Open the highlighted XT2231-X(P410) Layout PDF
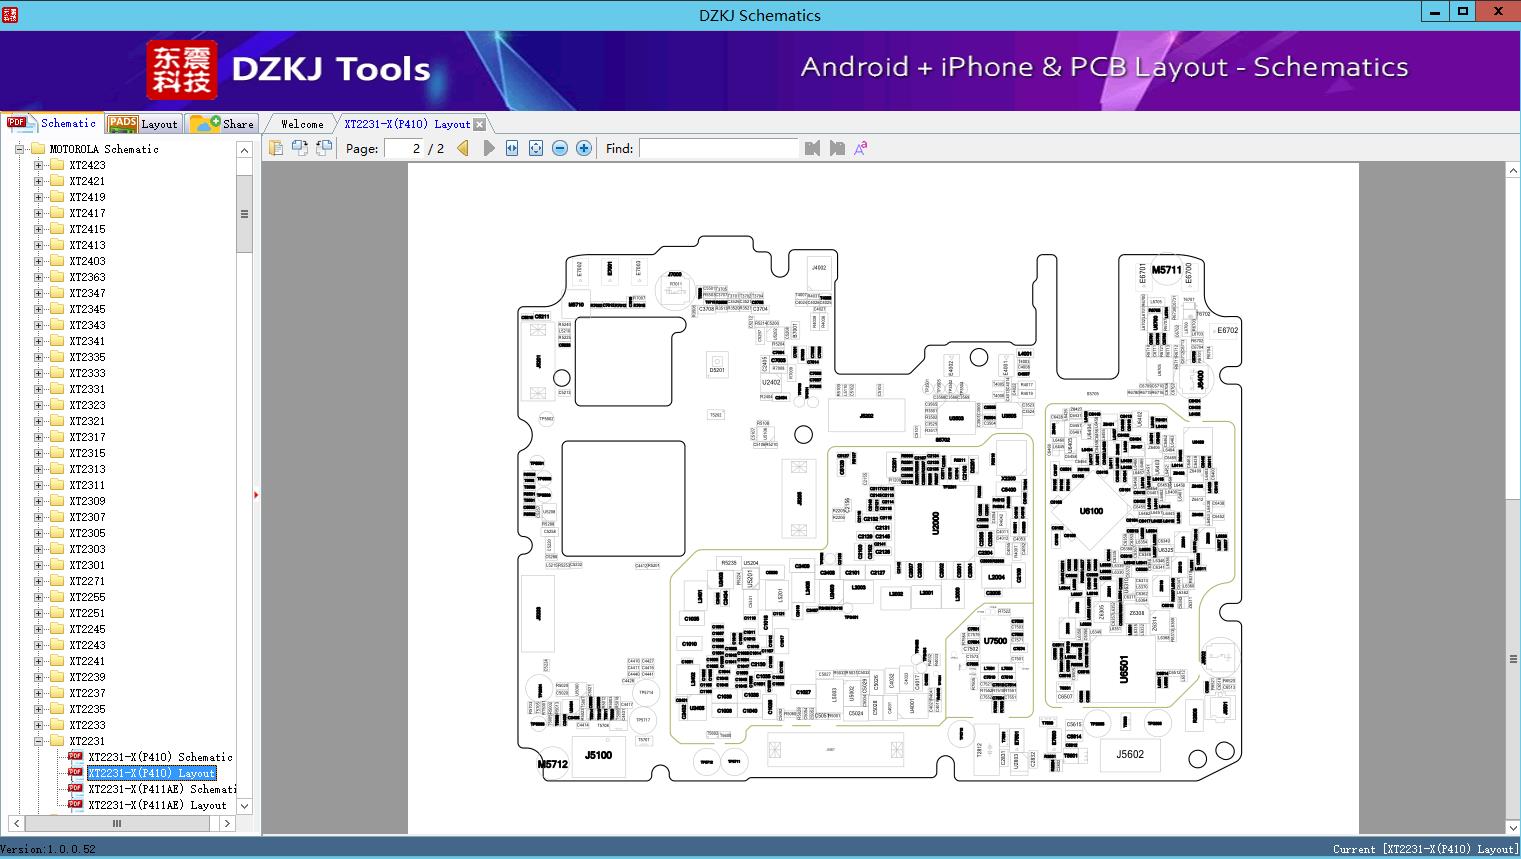The height and width of the screenshot is (859, 1521). [x=152, y=773]
